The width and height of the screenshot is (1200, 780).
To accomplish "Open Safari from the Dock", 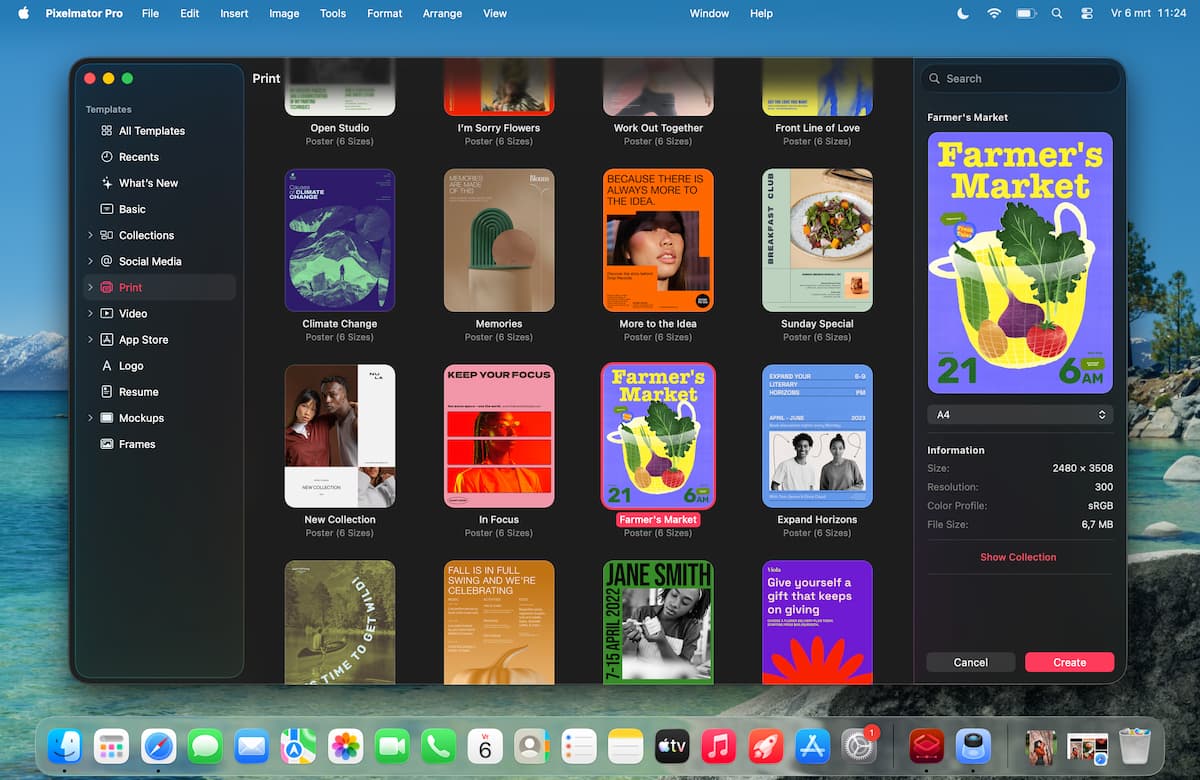I will pos(159,746).
